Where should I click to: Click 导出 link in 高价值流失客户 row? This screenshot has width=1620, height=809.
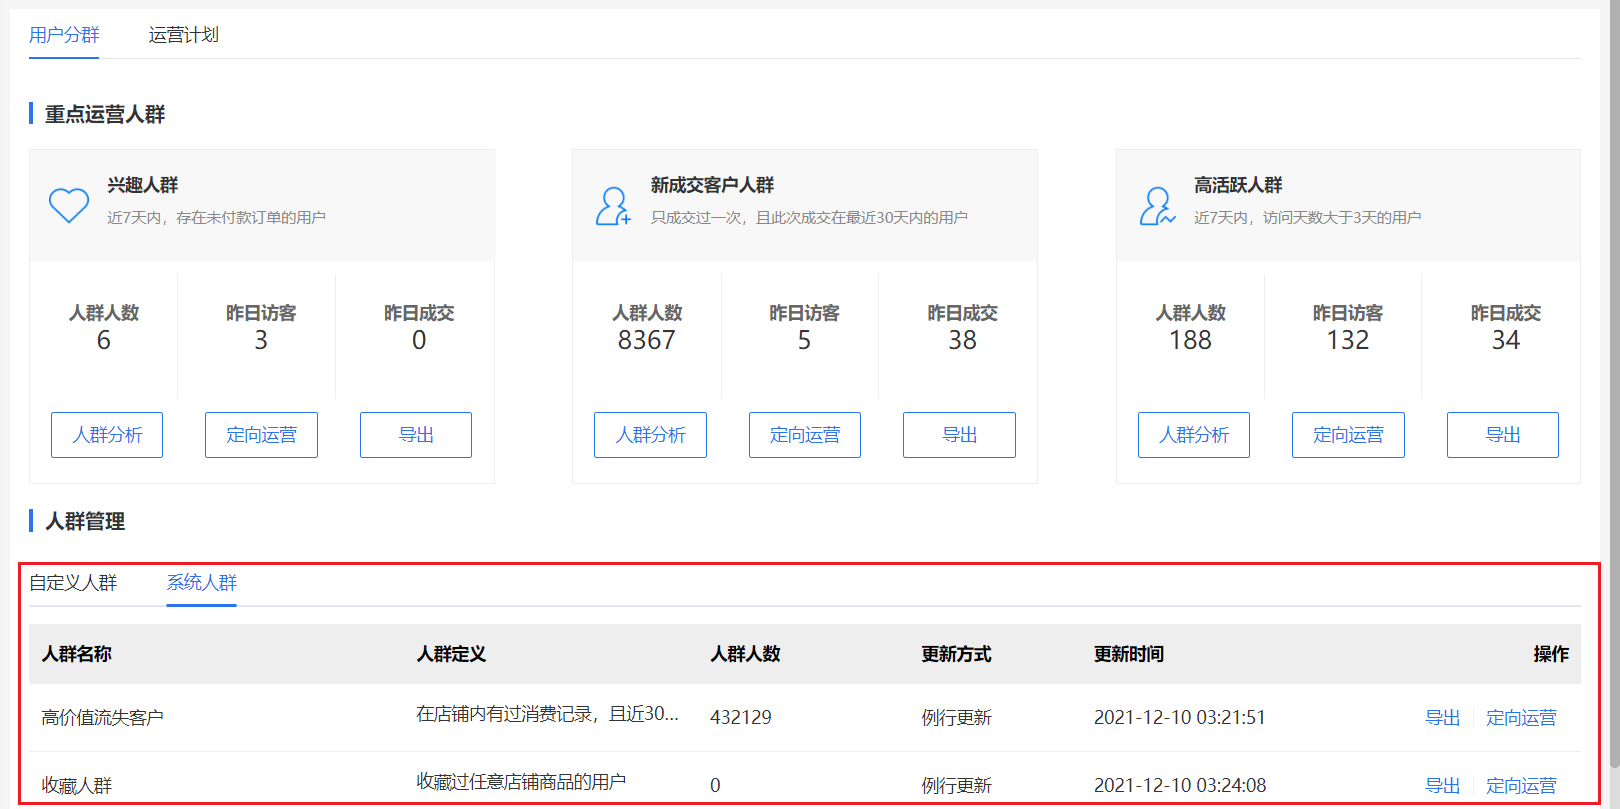point(1443,718)
